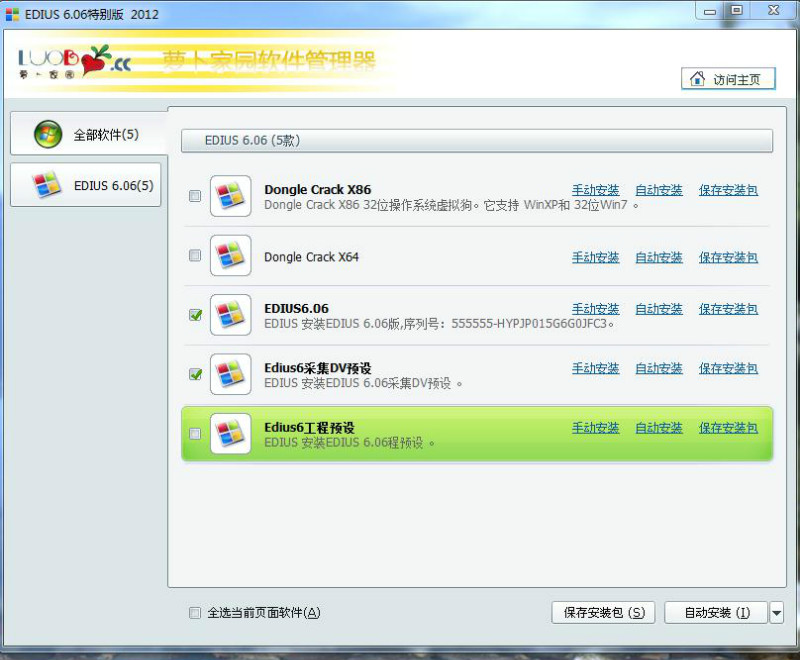Screen dimensions: 800x660
Task: Click the home icon on 访问主页 button
Action: [697, 79]
